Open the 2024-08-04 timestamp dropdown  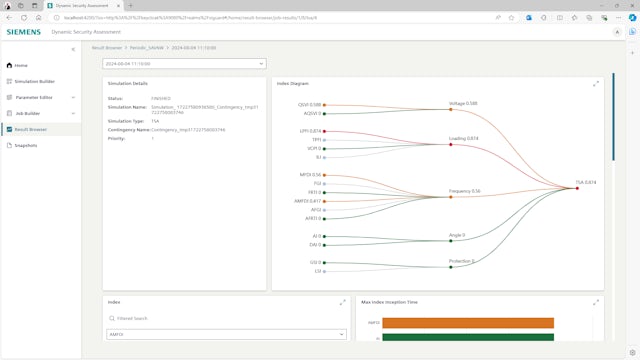click(x=184, y=64)
